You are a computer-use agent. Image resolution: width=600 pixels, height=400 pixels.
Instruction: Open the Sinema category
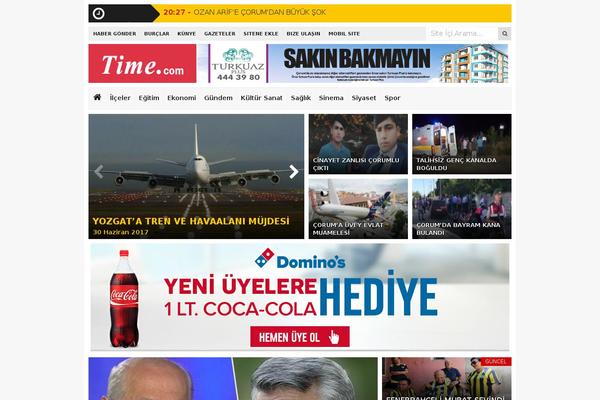tap(331, 98)
